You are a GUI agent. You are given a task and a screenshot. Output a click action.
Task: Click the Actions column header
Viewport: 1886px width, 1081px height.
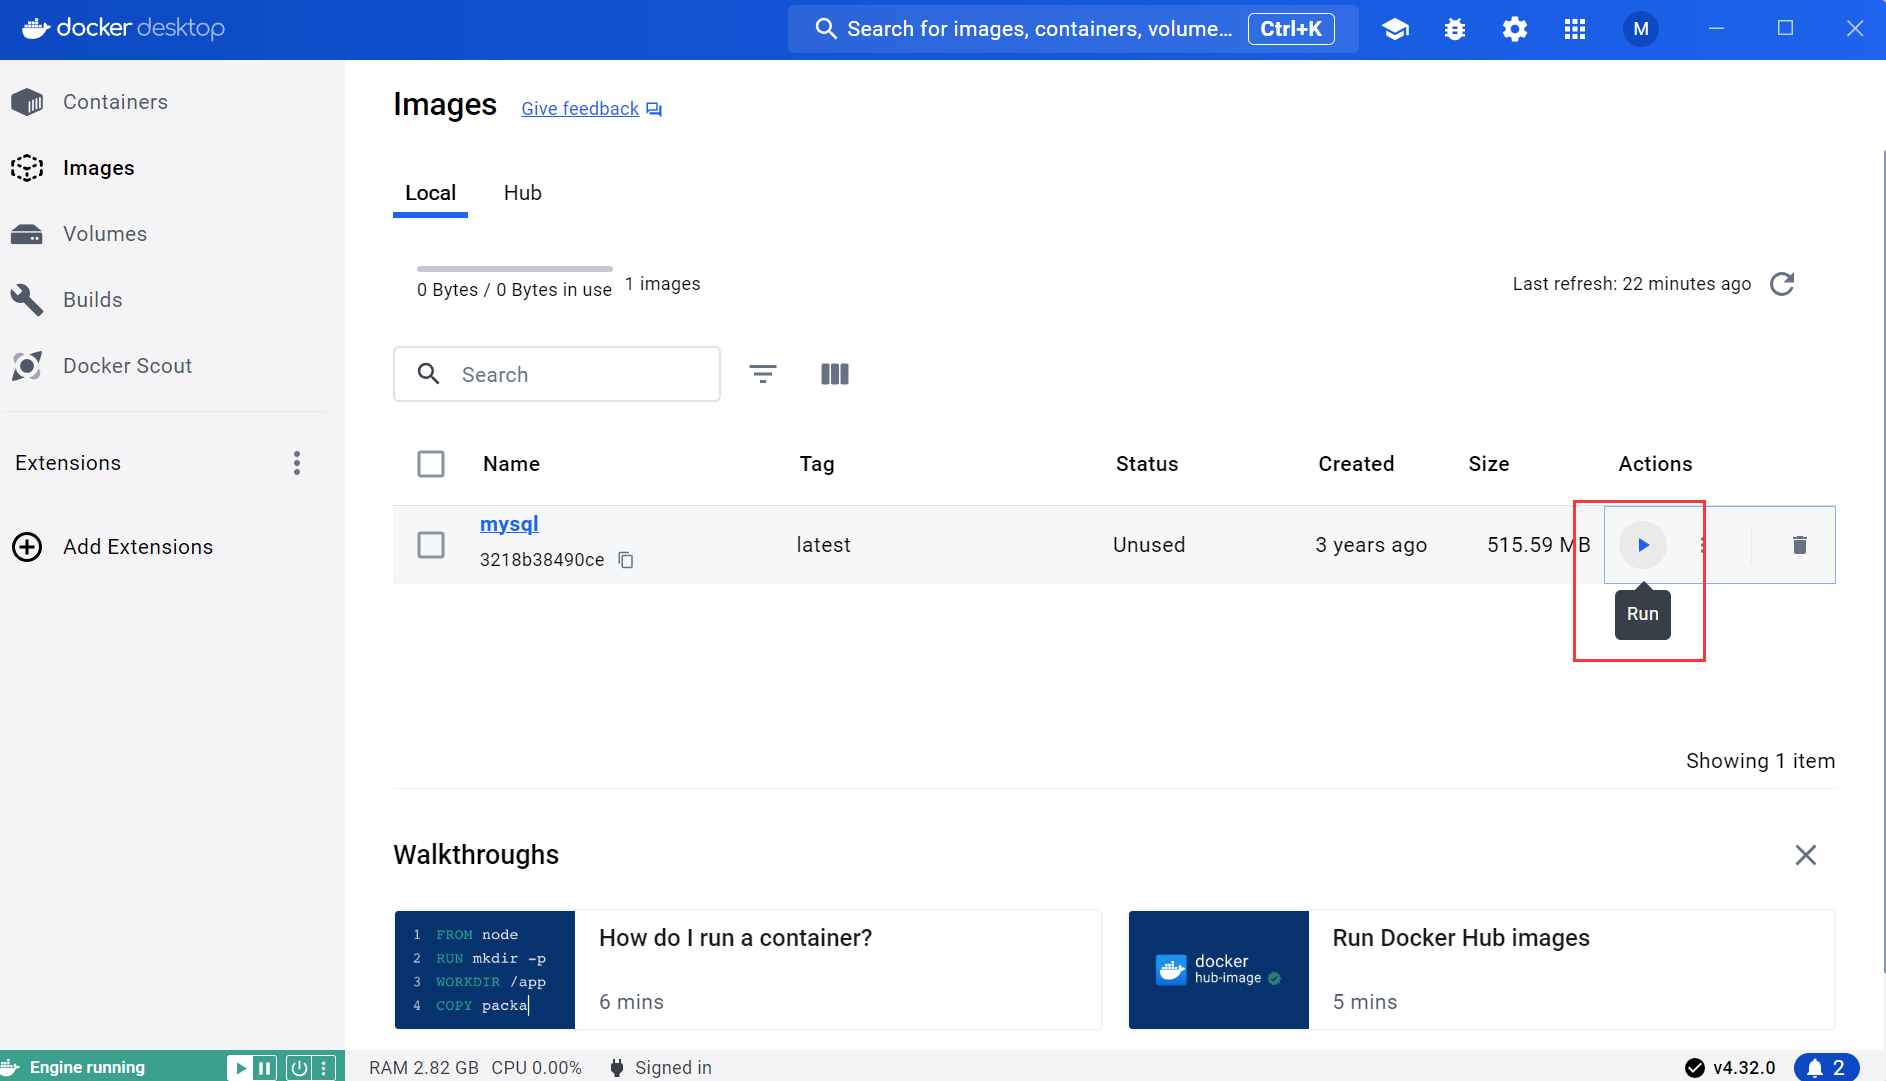pyautogui.click(x=1656, y=464)
